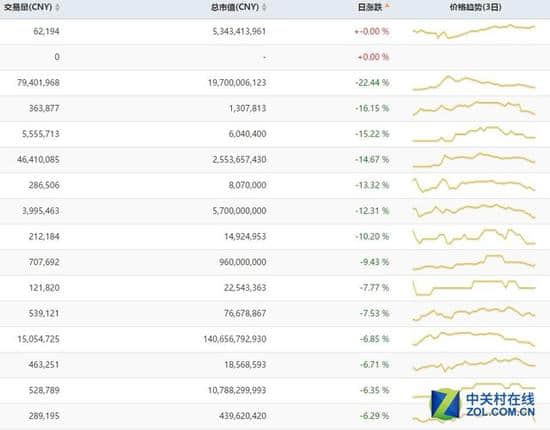Image resolution: width=550 pixels, height=430 pixels.
Task: Open sparkline chart for -6.85 % row
Action: click(474, 339)
